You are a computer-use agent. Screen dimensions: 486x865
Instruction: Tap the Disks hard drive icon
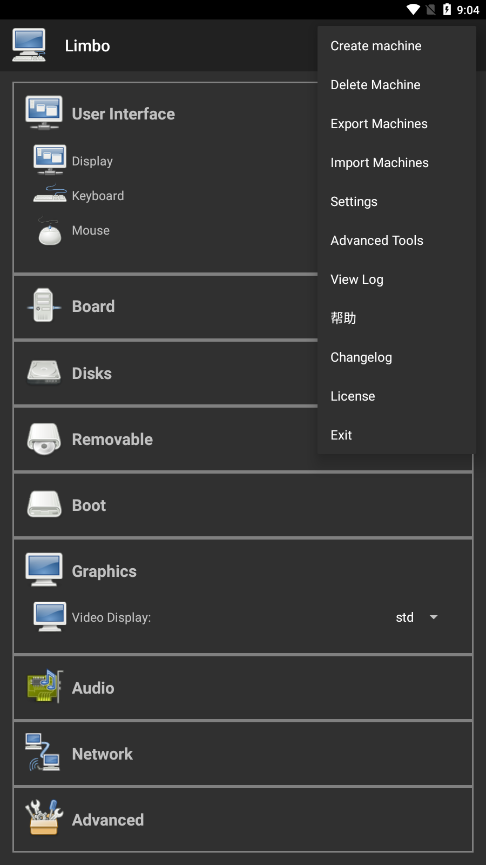44,373
